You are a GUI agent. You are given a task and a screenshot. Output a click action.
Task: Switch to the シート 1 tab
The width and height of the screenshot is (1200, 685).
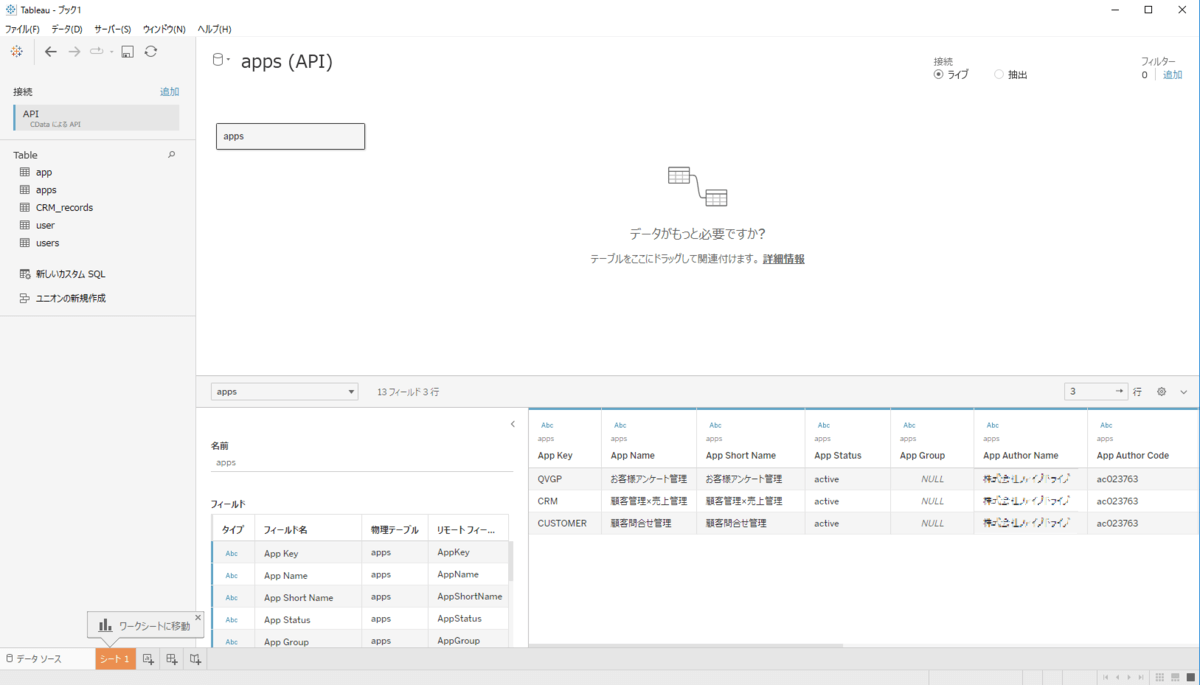coord(115,659)
